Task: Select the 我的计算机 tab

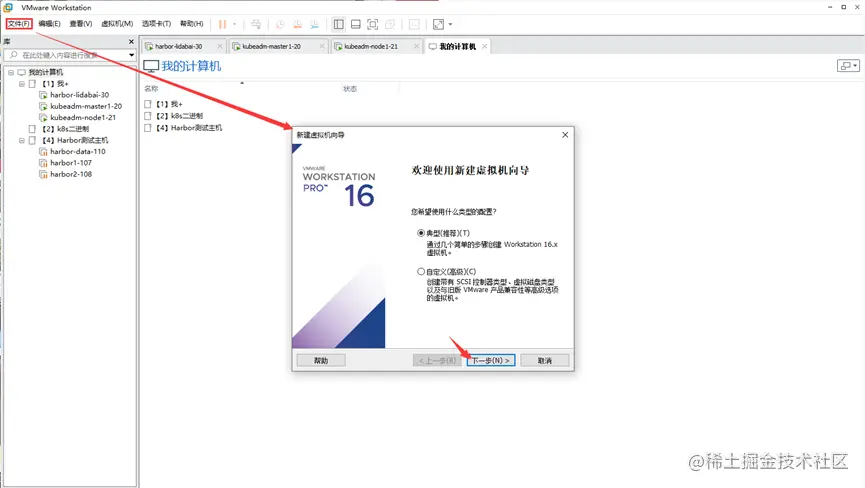Action: point(457,46)
